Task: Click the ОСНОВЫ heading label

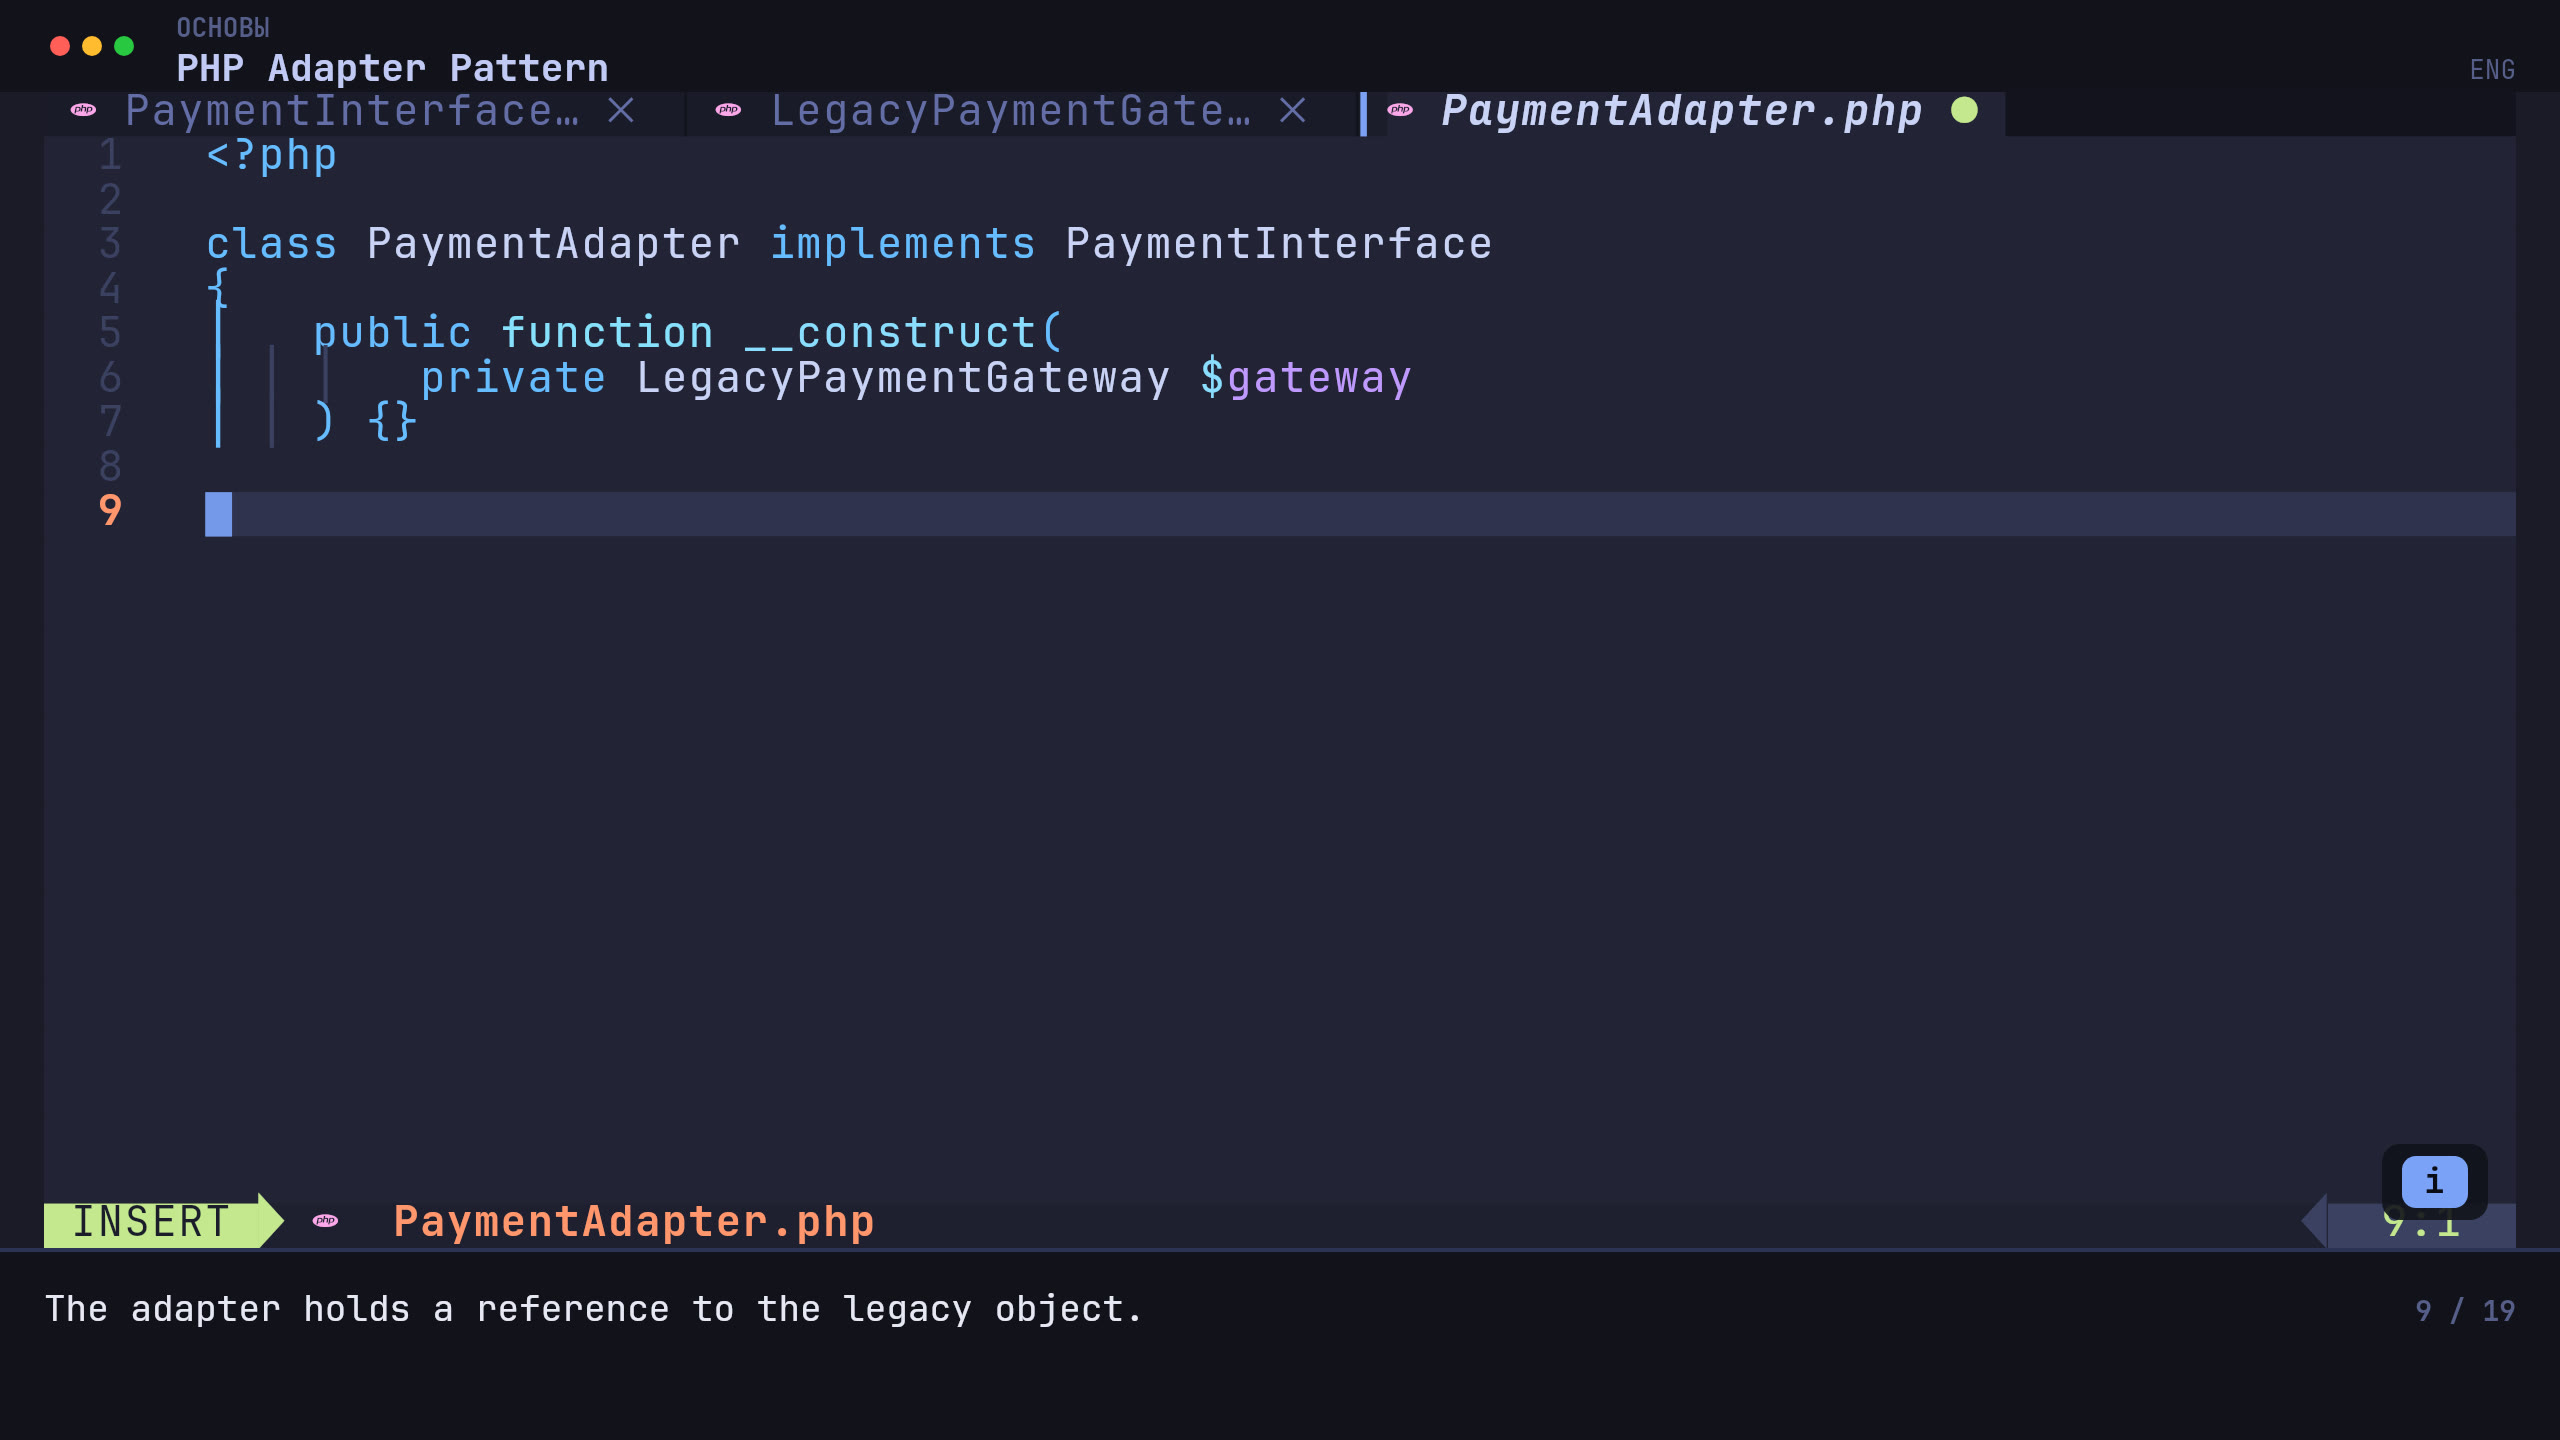Action: click(223, 28)
